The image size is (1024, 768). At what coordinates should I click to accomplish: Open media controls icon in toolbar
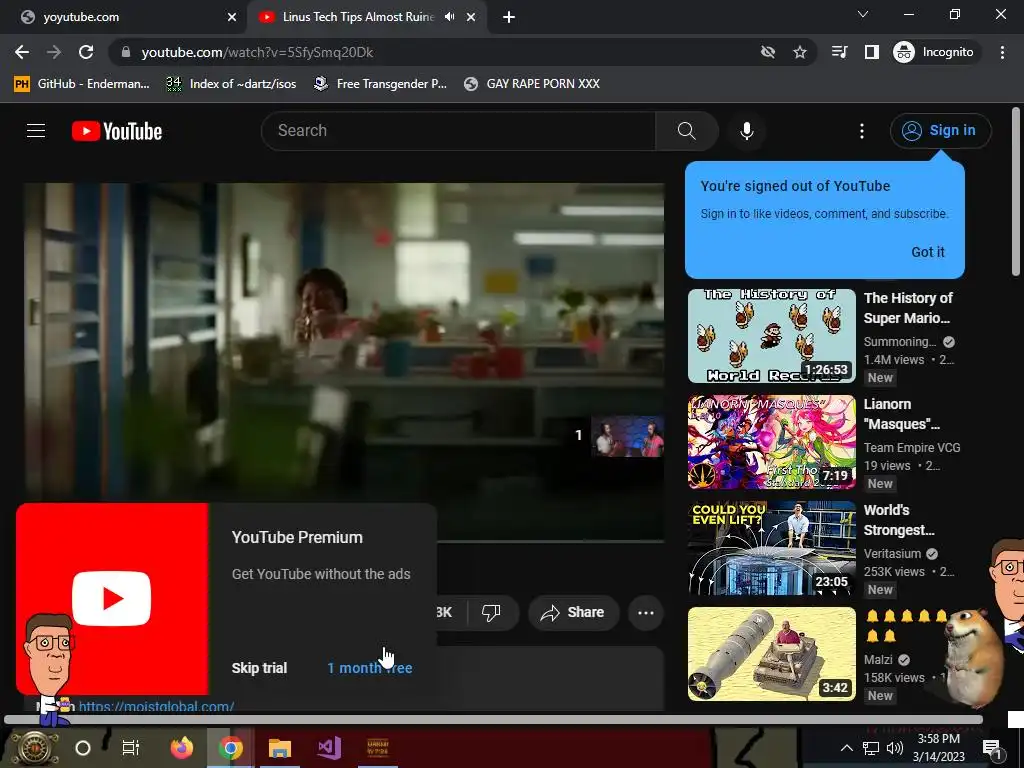point(839,52)
